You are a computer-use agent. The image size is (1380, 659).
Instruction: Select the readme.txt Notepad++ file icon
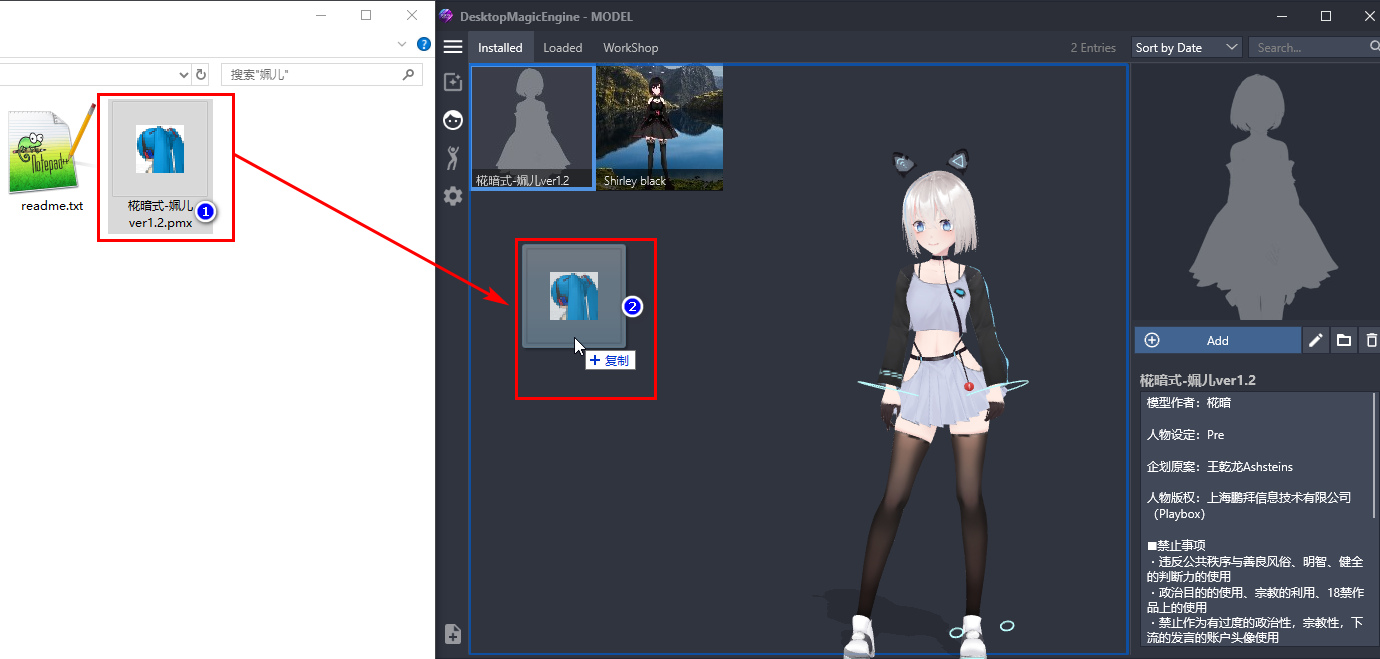(x=50, y=150)
